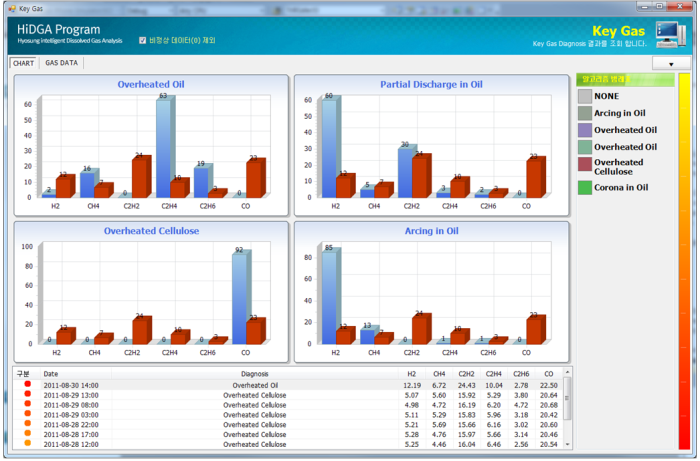The width and height of the screenshot is (700, 461).
Task: Click the green legend panel header
Action: [625, 79]
